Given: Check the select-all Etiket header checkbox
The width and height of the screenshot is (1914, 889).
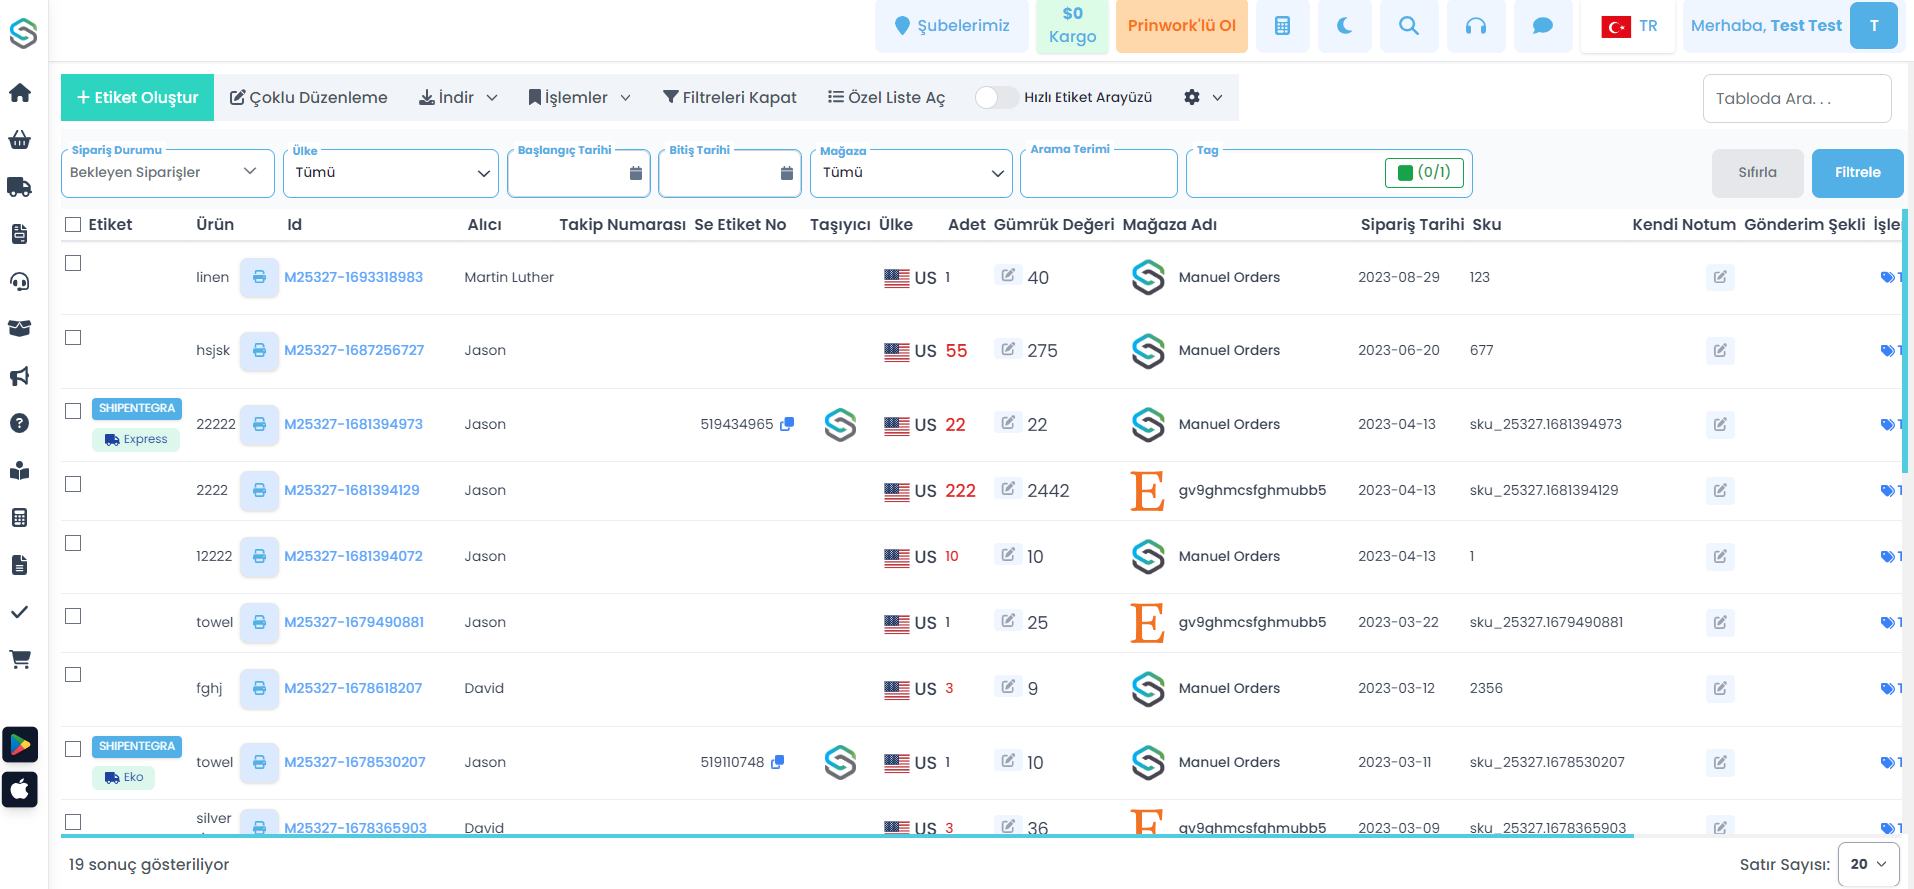Looking at the screenshot, I should (73, 225).
